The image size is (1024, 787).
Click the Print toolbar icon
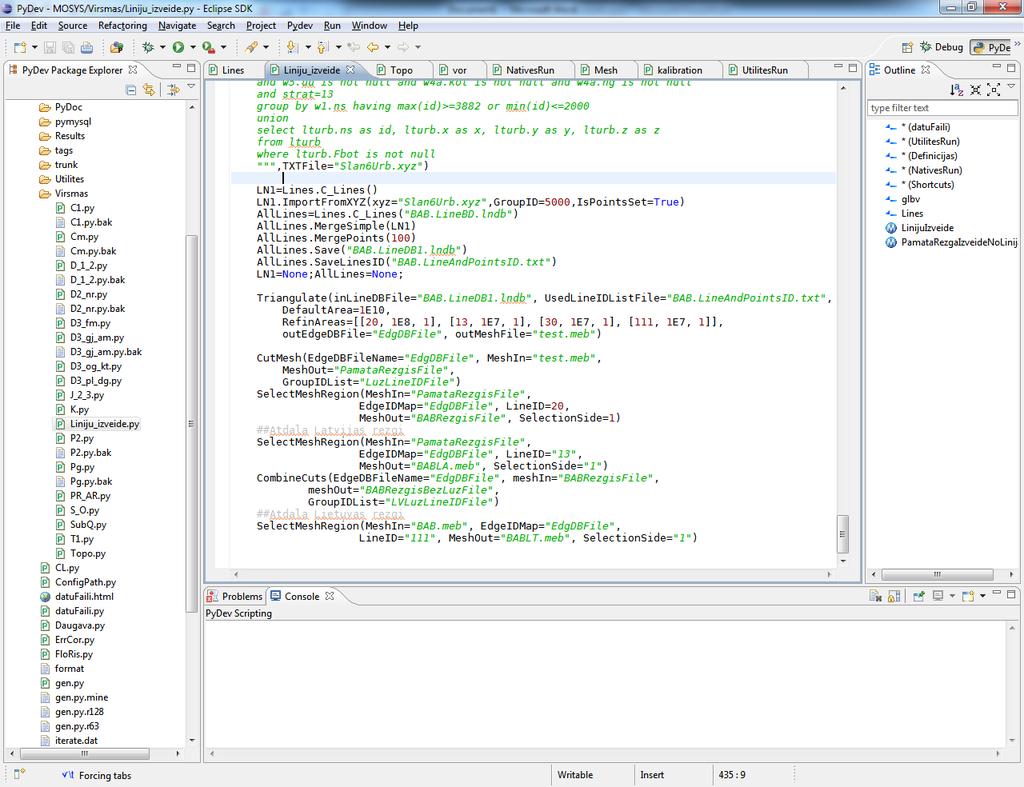coord(86,47)
